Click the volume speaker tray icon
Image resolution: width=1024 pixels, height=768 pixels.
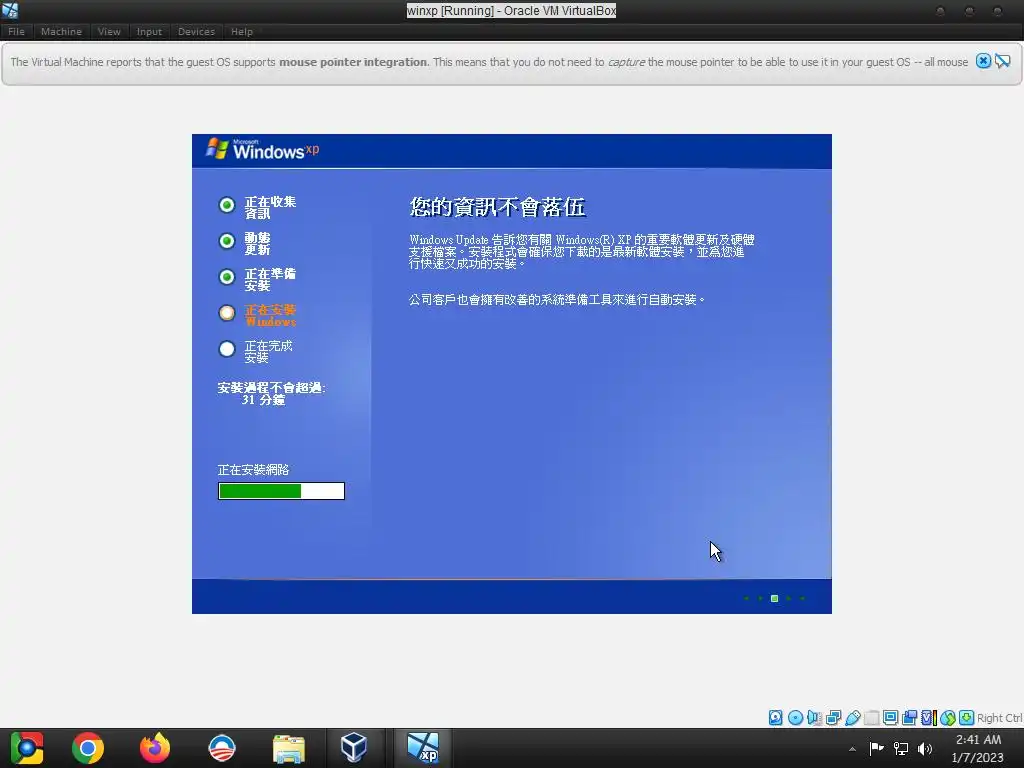pos(925,748)
